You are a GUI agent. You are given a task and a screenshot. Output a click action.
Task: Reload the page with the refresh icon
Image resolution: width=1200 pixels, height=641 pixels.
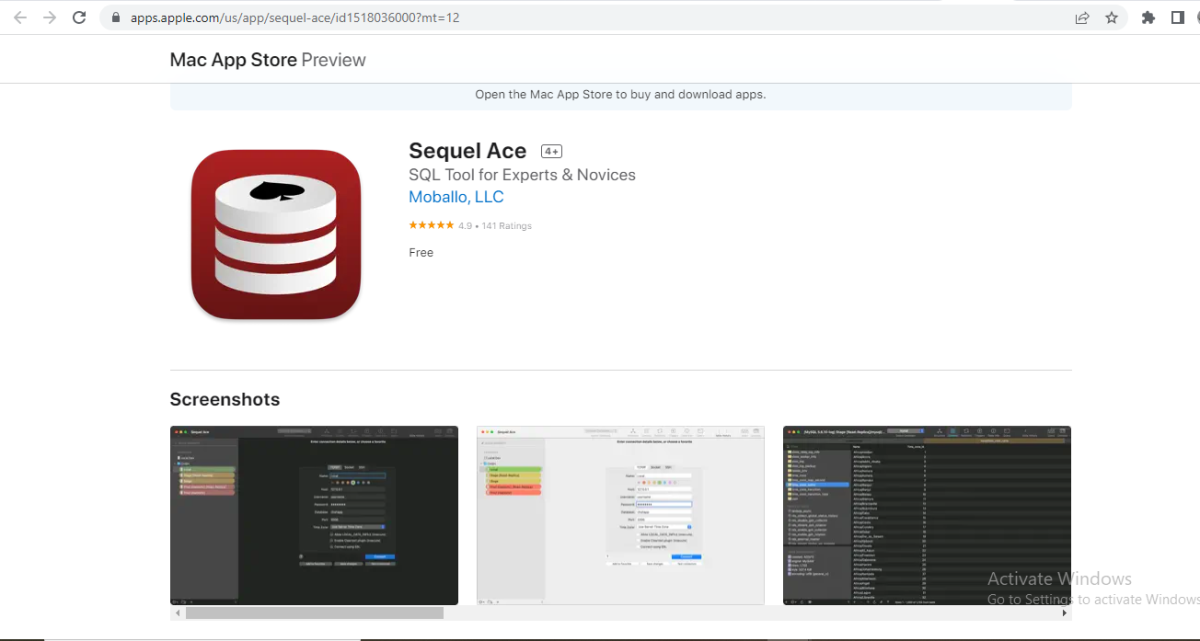[x=79, y=17]
